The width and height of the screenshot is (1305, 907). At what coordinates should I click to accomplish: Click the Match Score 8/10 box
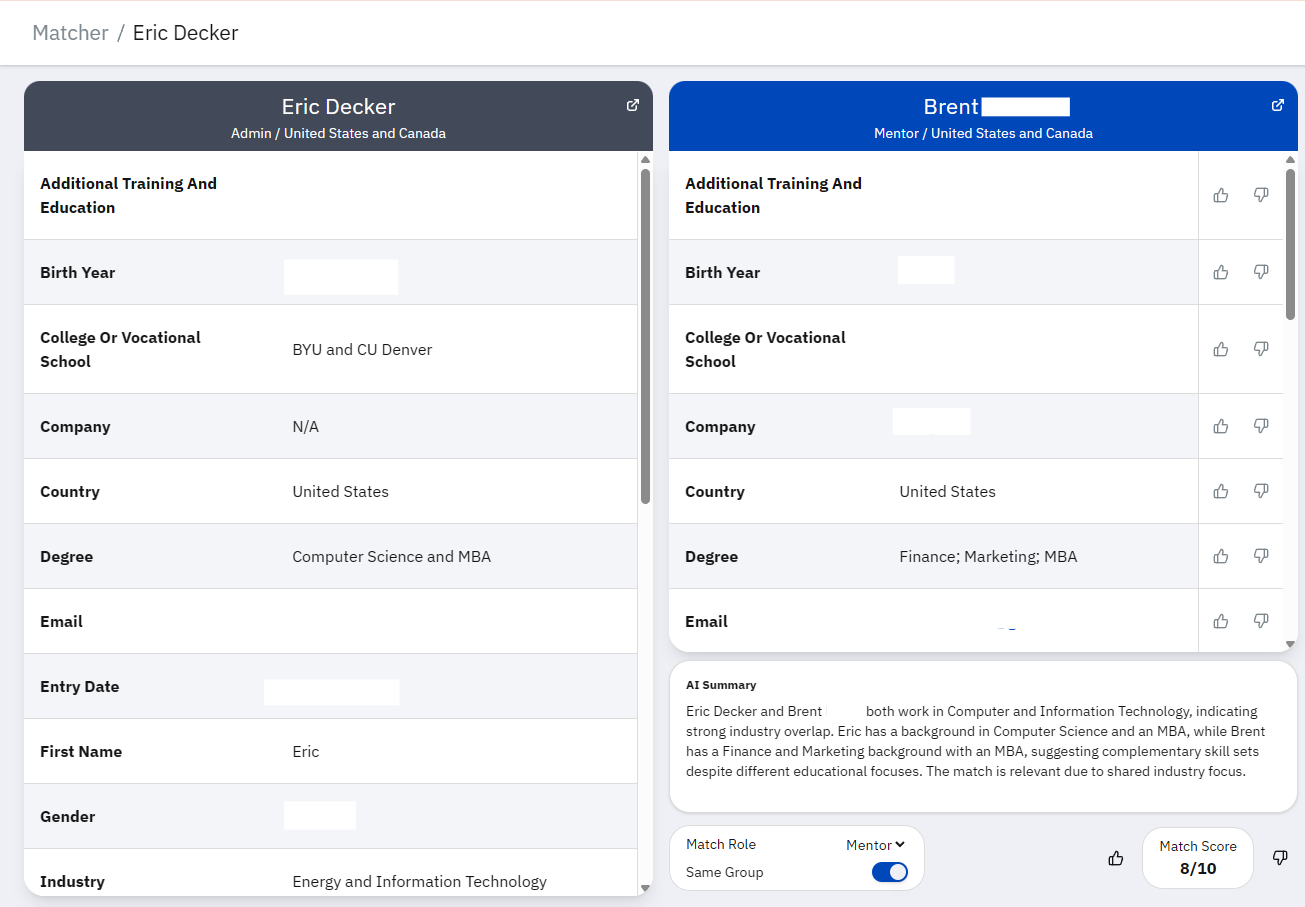1197,858
